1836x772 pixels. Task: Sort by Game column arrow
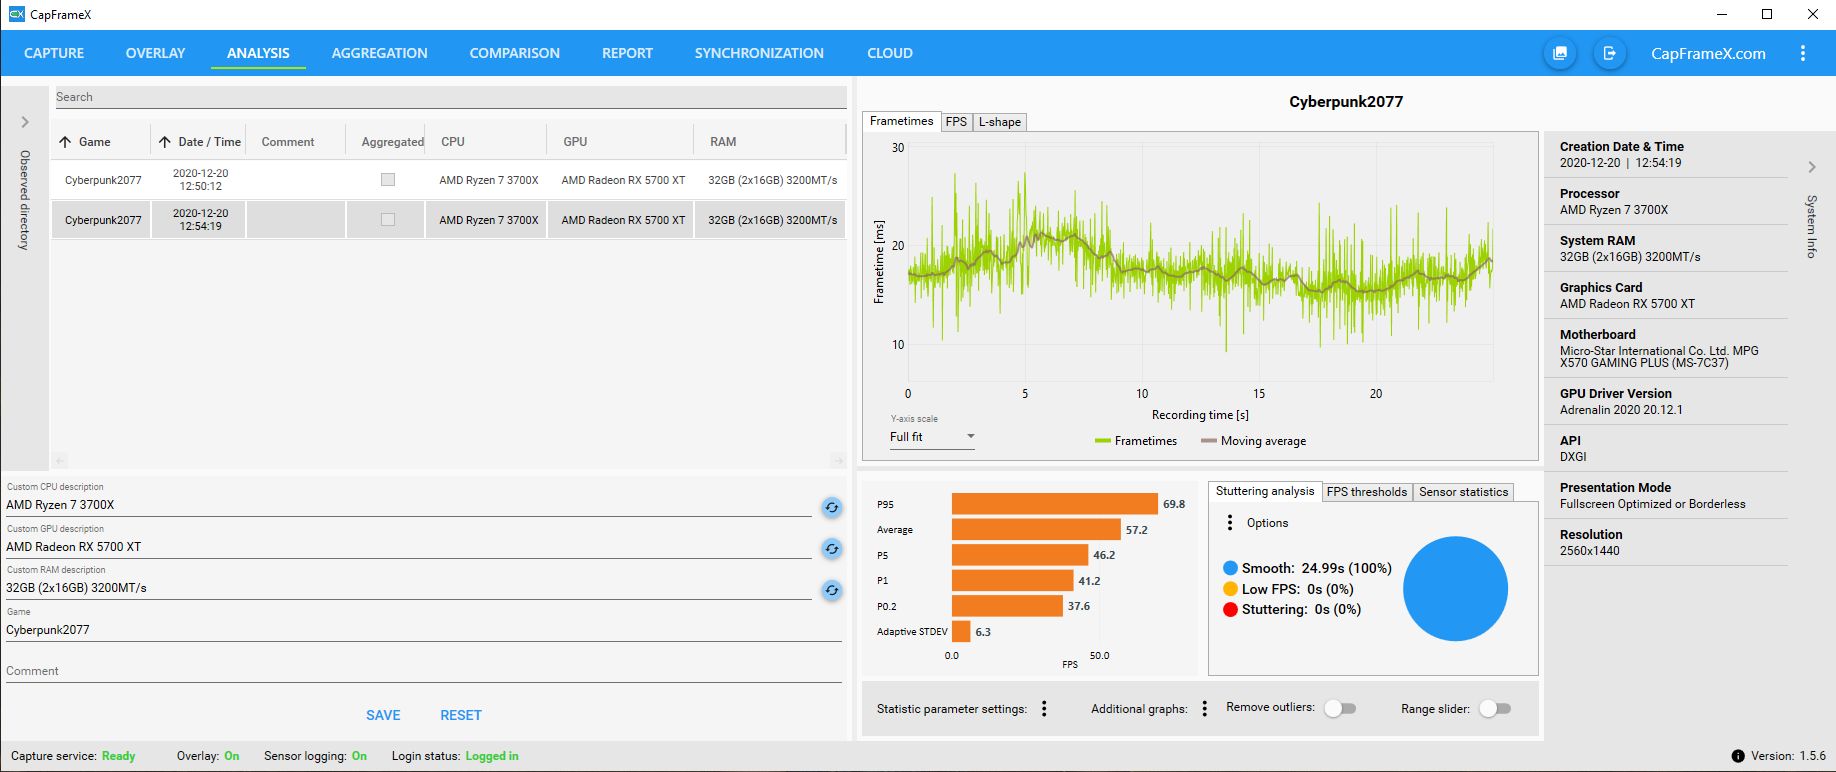point(65,142)
